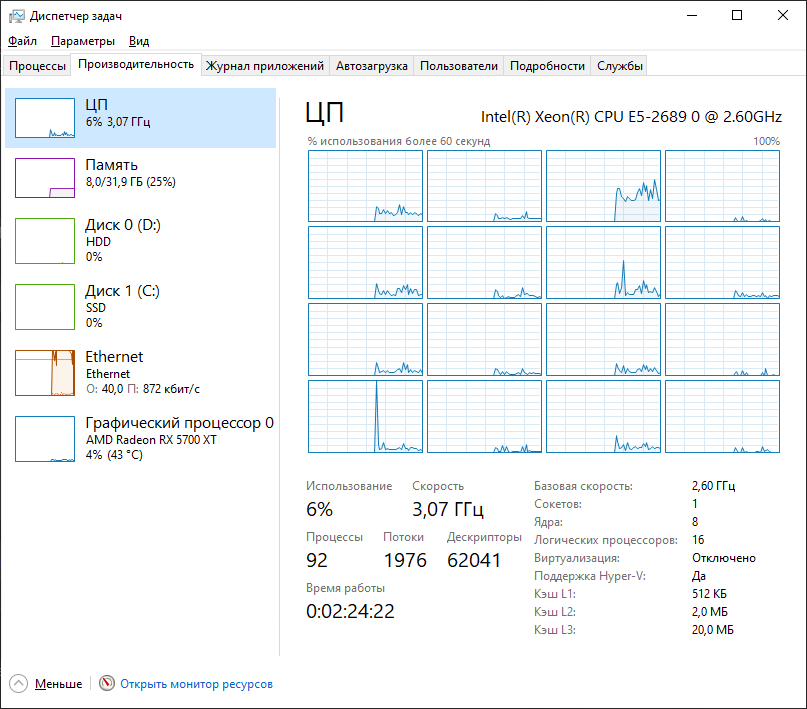This screenshot has height=709, width=807.
Task: Select Графический процессор 0 graph thumbnail
Action: (45, 439)
